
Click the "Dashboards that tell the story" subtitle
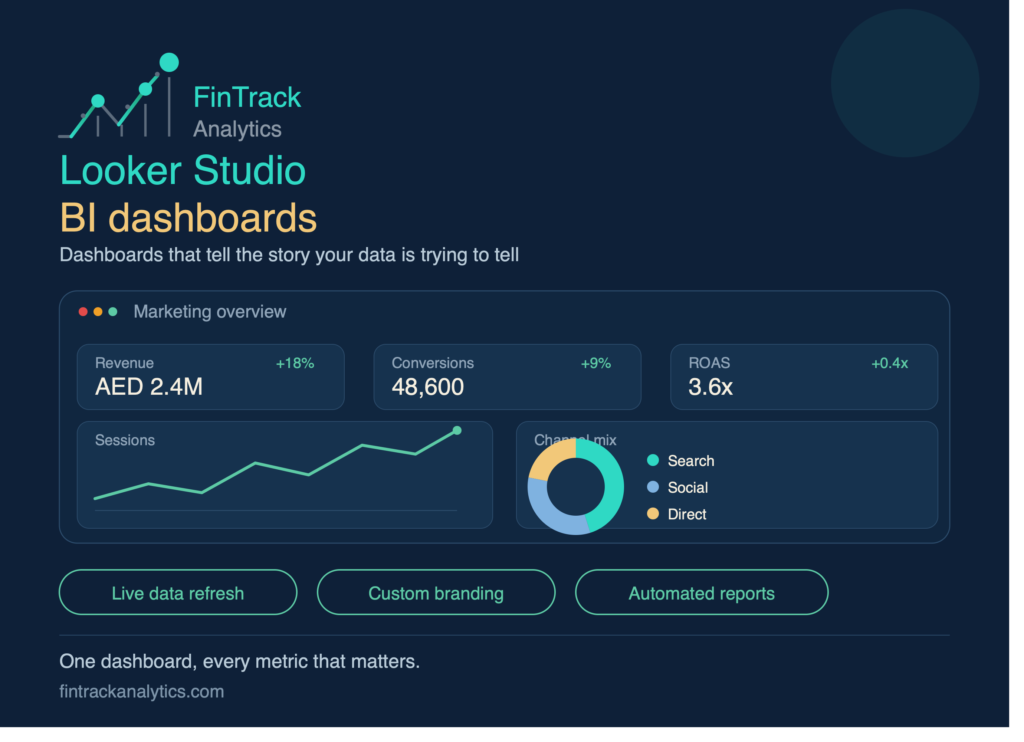tap(289, 255)
